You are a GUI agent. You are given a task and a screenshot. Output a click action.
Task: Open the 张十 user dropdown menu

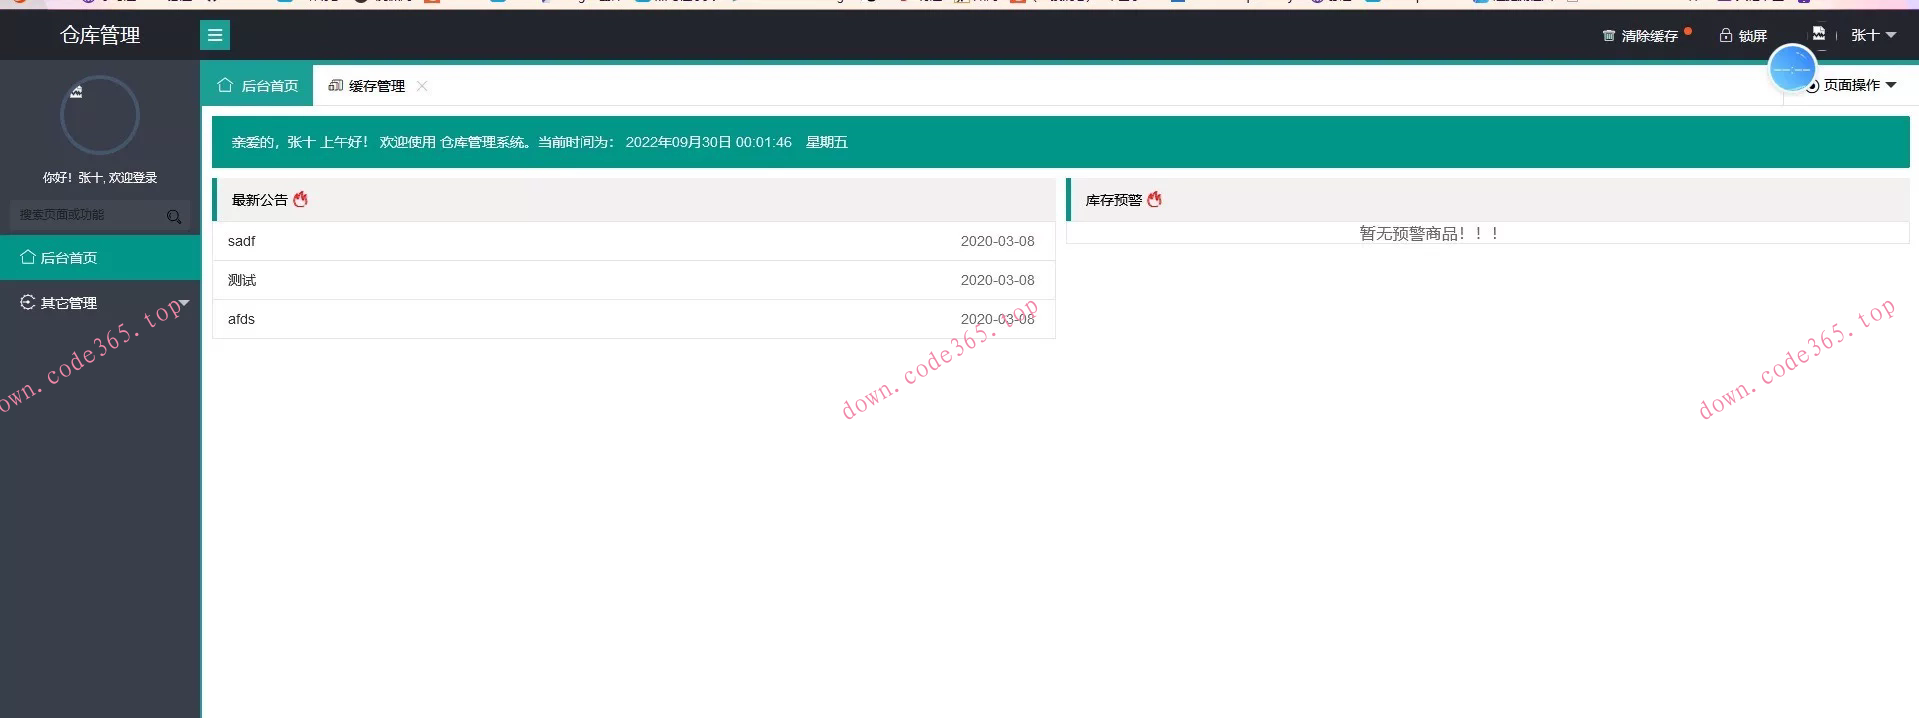[x=1873, y=35]
